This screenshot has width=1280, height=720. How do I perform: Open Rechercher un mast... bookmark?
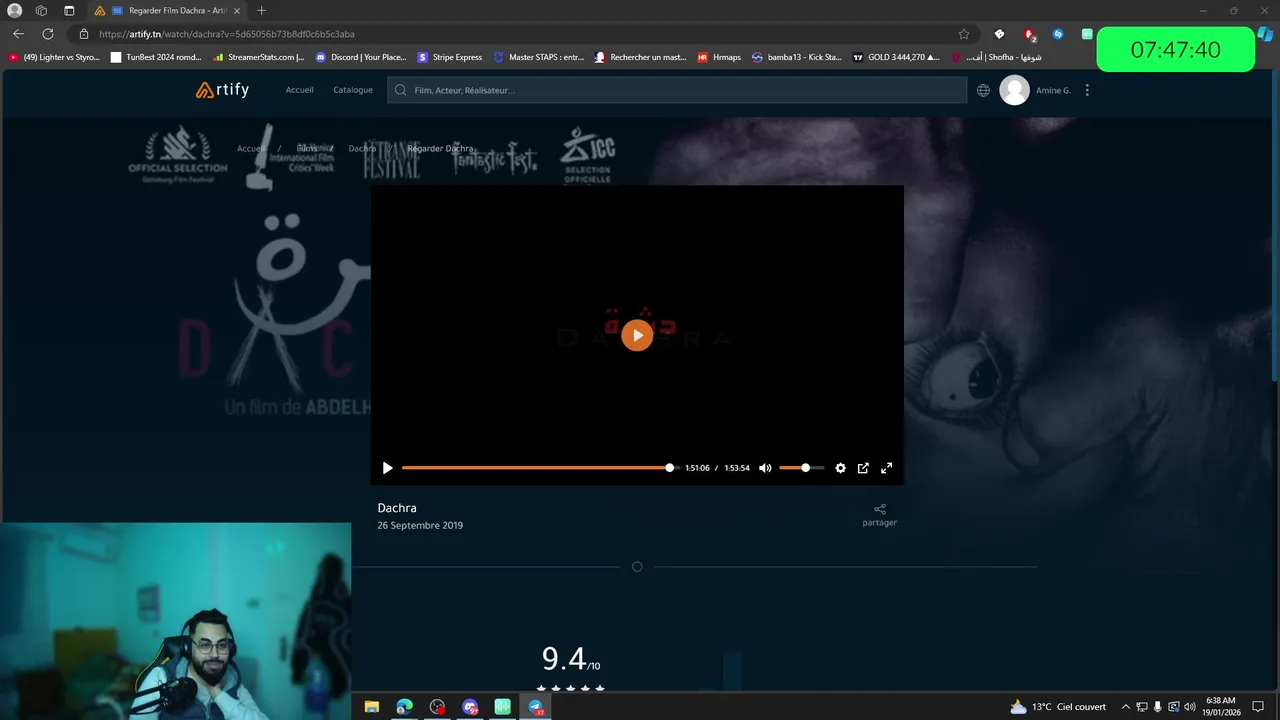[641, 57]
